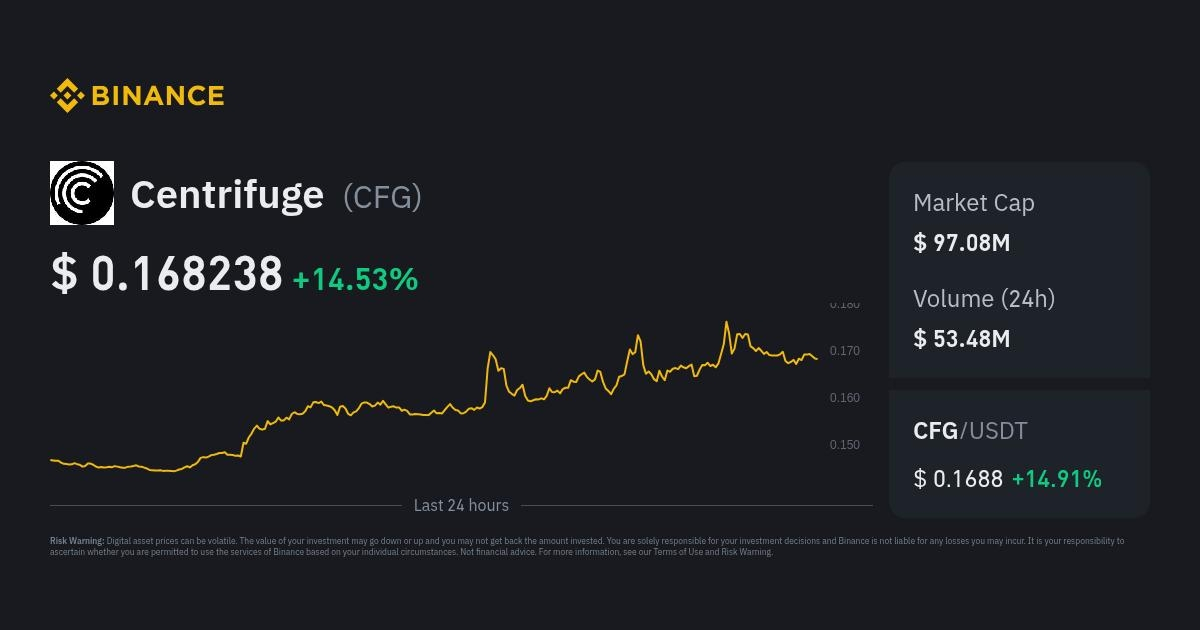Click the highest peak on the price chart
Image resolution: width=1200 pixels, height=630 pixels.
726,323
